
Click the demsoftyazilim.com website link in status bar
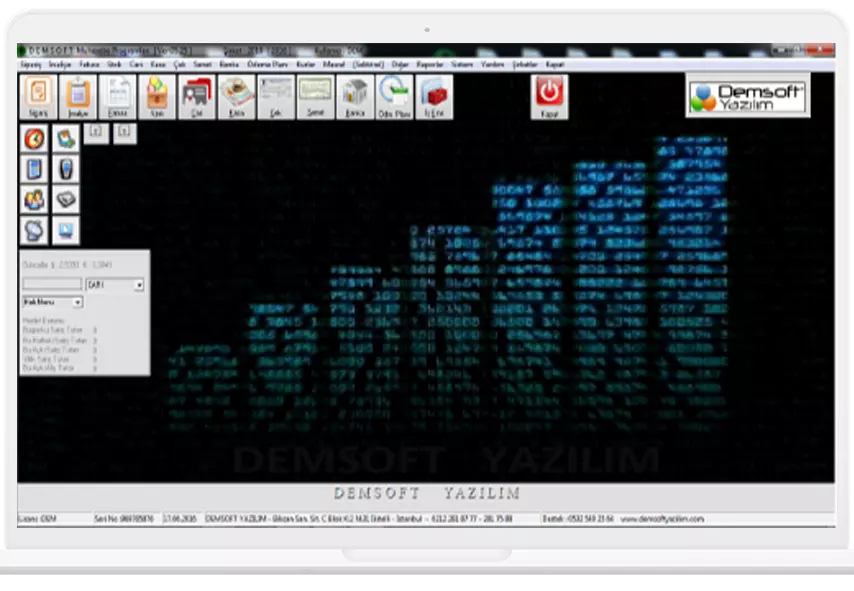(662, 519)
